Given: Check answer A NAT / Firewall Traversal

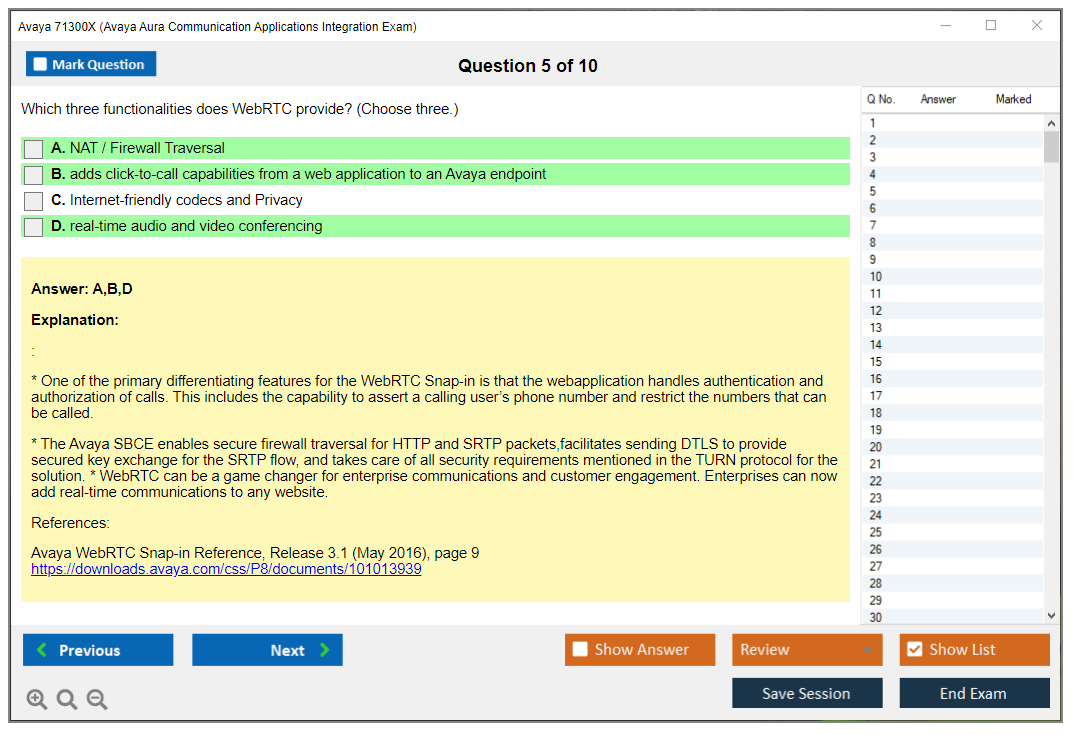Looking at the screenshot, I should pos(34,149).
